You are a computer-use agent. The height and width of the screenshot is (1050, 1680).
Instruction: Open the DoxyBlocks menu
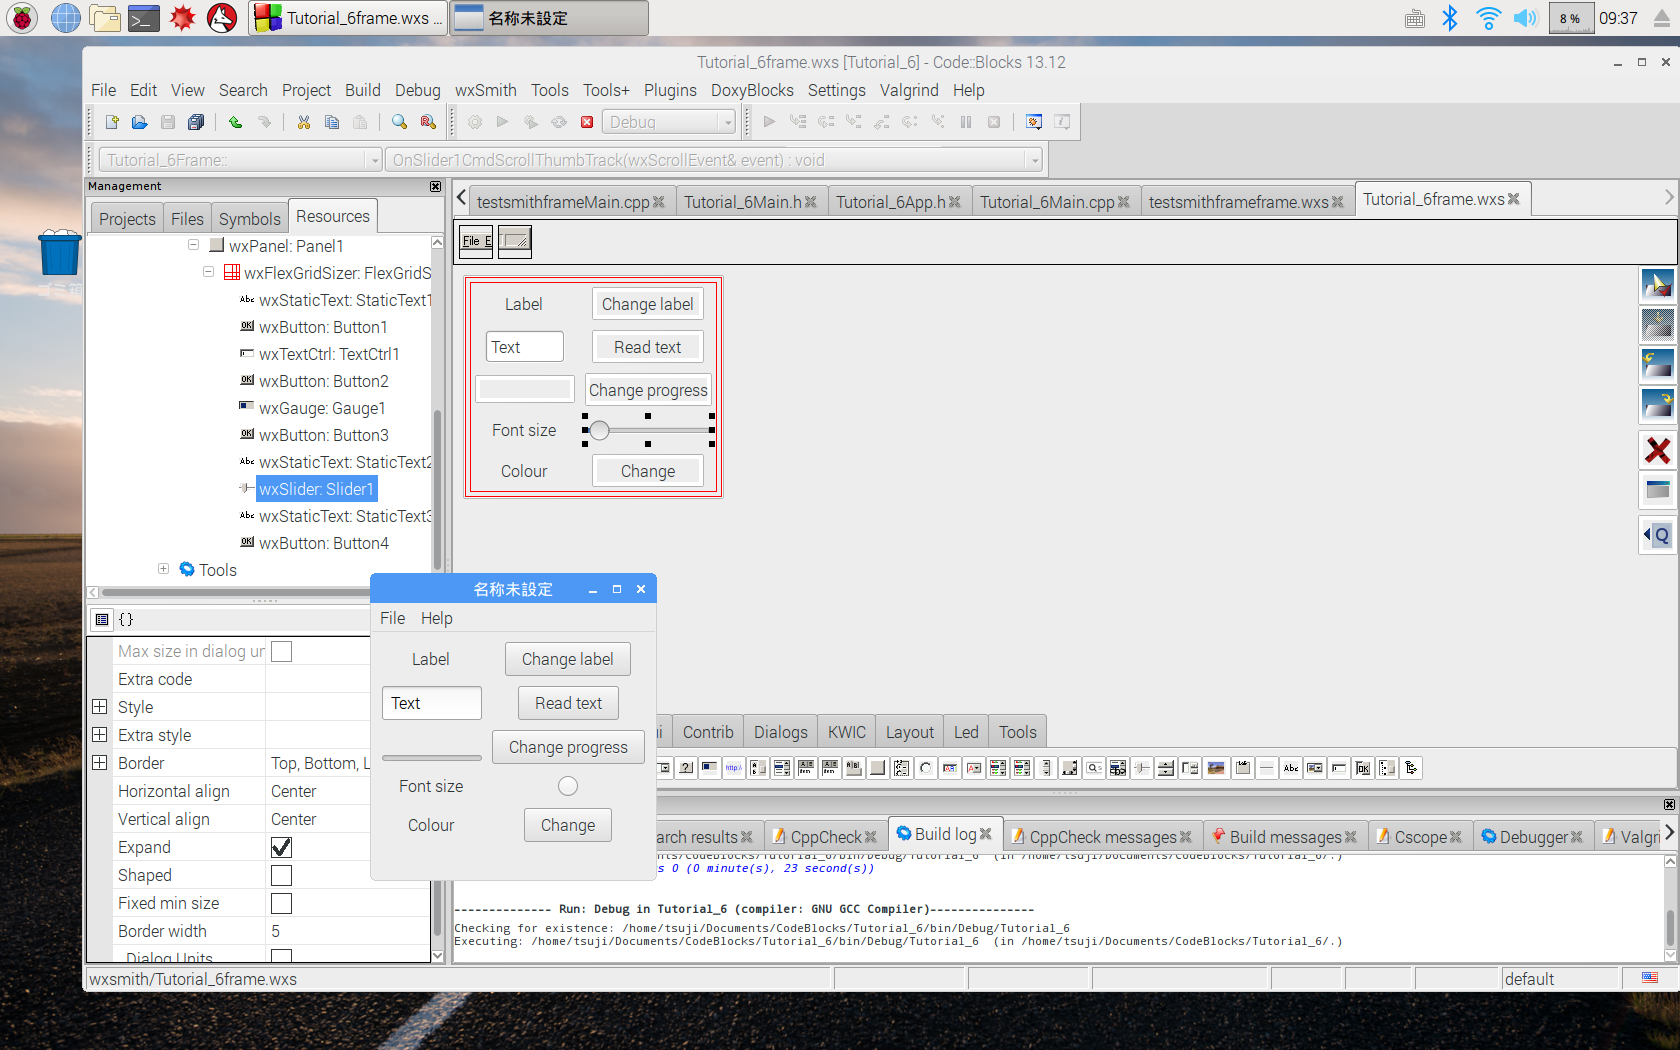[x=752, y=90]
